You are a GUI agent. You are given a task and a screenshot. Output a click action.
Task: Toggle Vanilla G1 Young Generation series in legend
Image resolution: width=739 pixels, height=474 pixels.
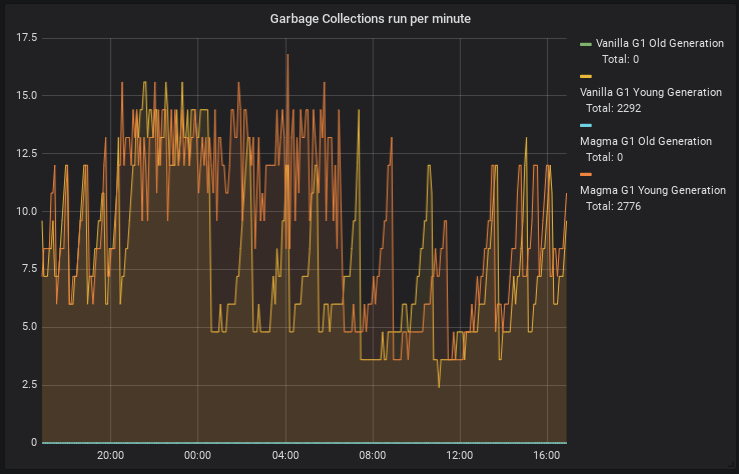coord(650,92)
